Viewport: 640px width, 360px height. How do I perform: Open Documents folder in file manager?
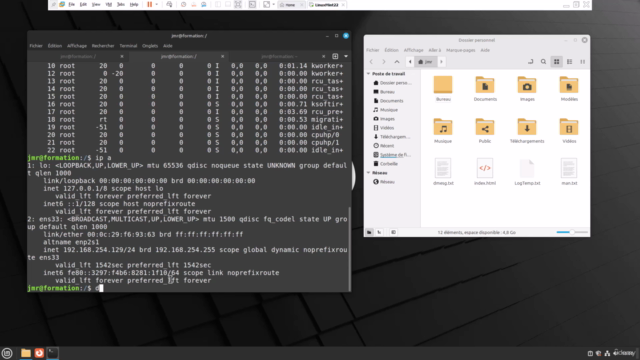485,89
